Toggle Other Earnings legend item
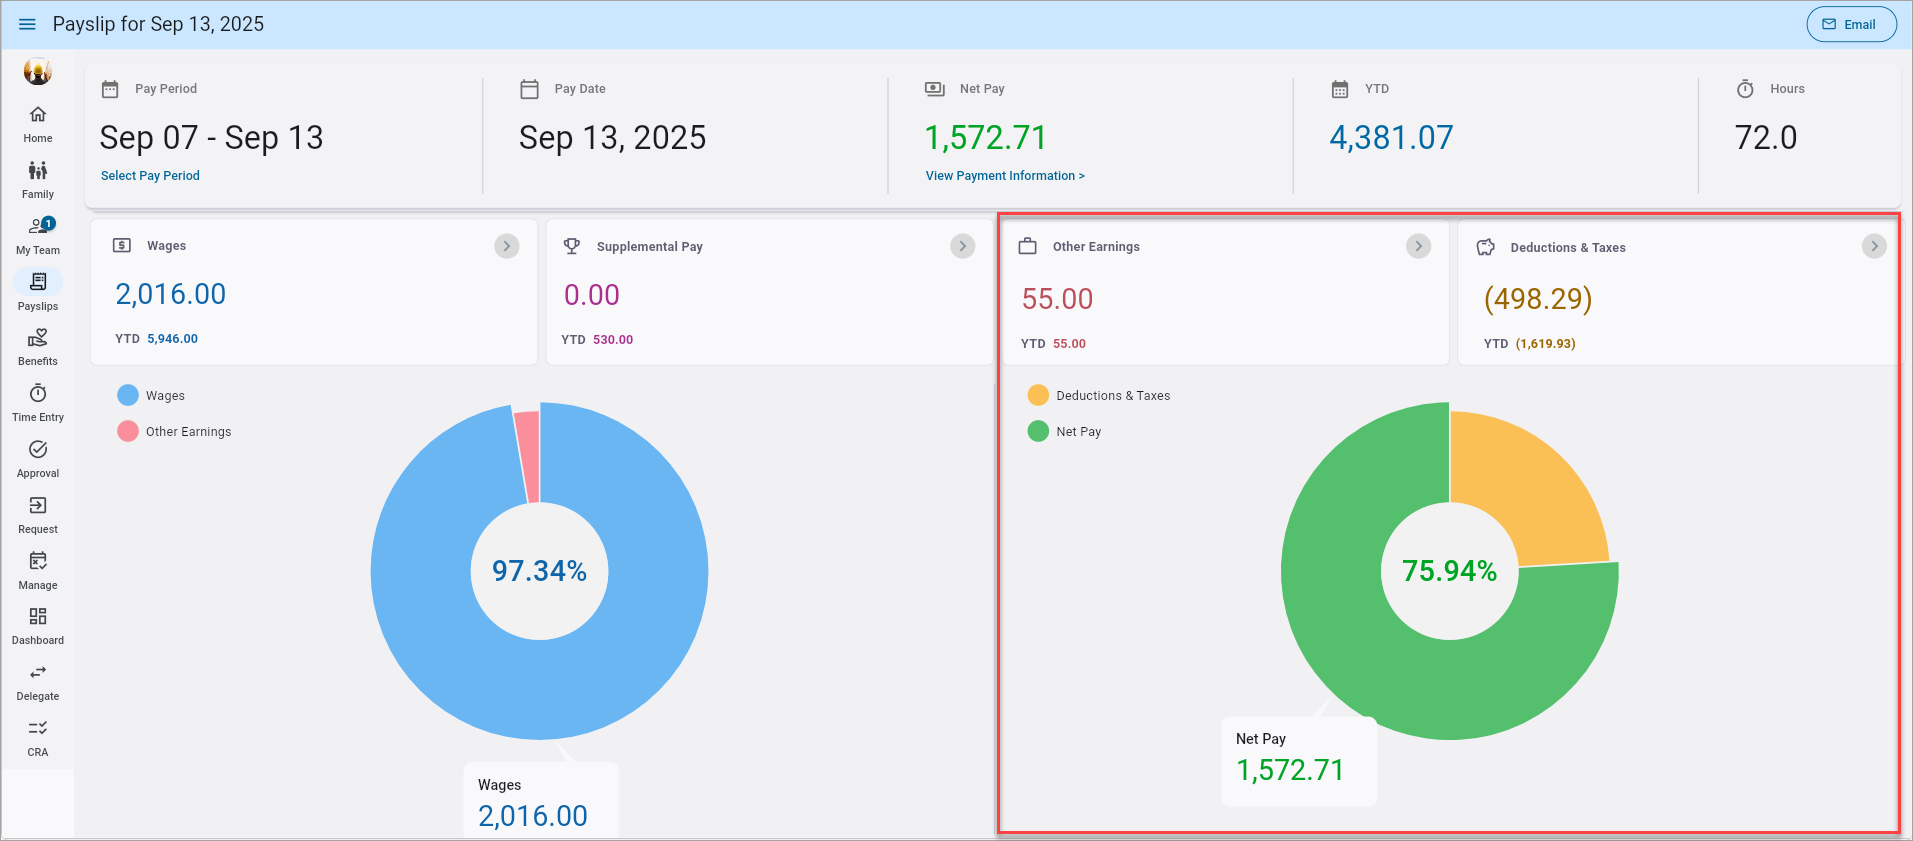Viewport: 1913px width, 841px height. pos(174,432)
